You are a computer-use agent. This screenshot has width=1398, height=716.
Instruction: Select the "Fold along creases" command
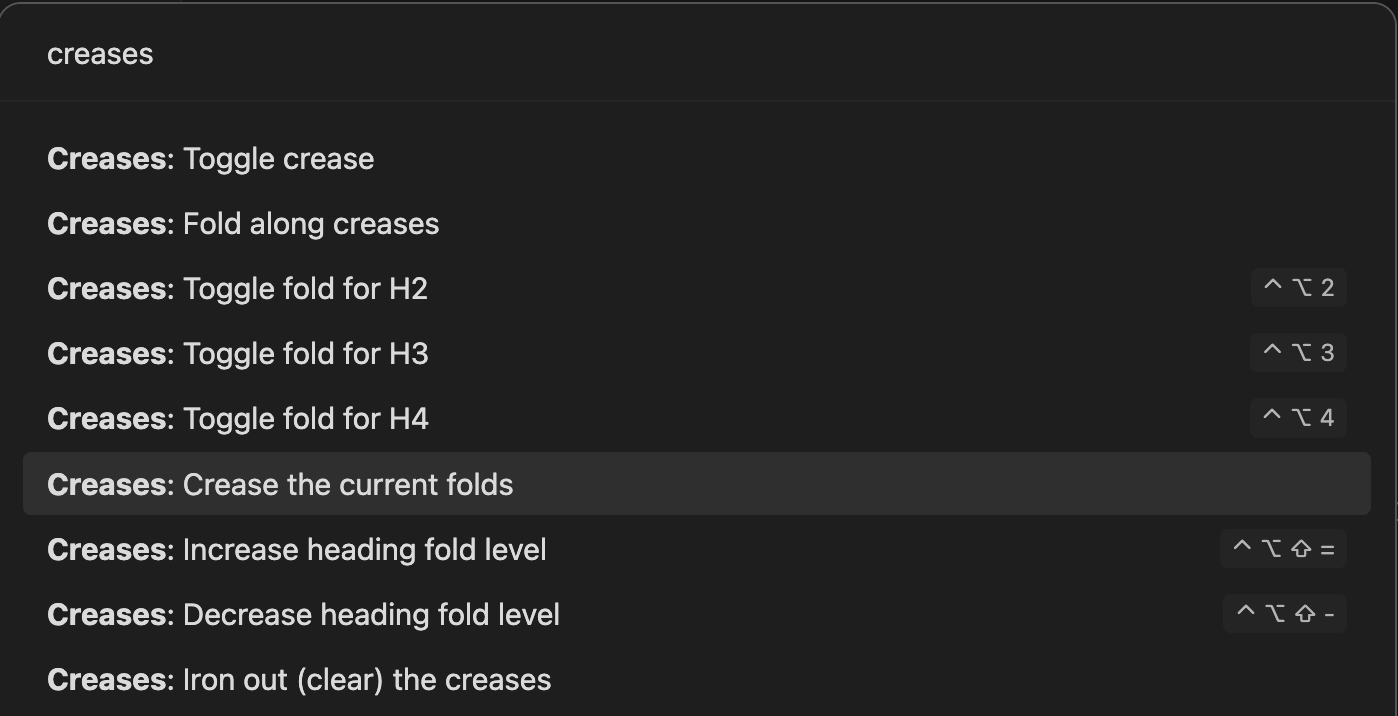[243, 223]
